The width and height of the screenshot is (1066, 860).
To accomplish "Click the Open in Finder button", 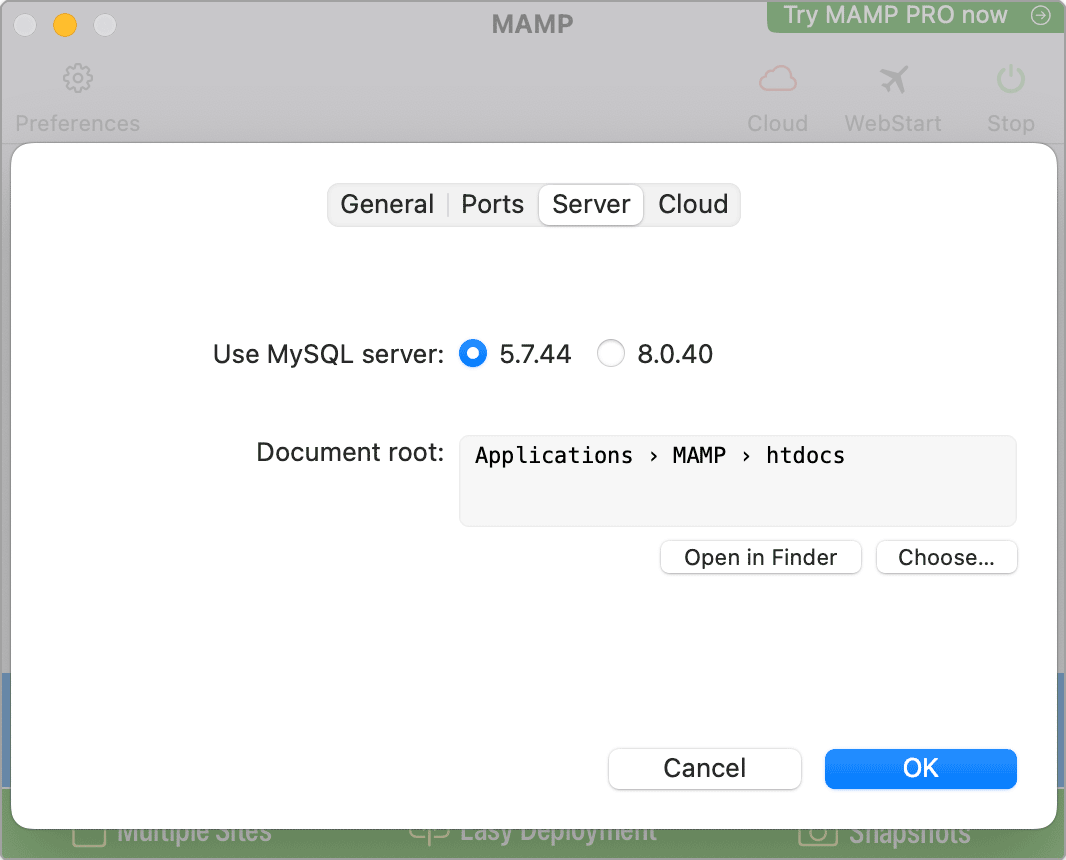I will tap(761, 557).
